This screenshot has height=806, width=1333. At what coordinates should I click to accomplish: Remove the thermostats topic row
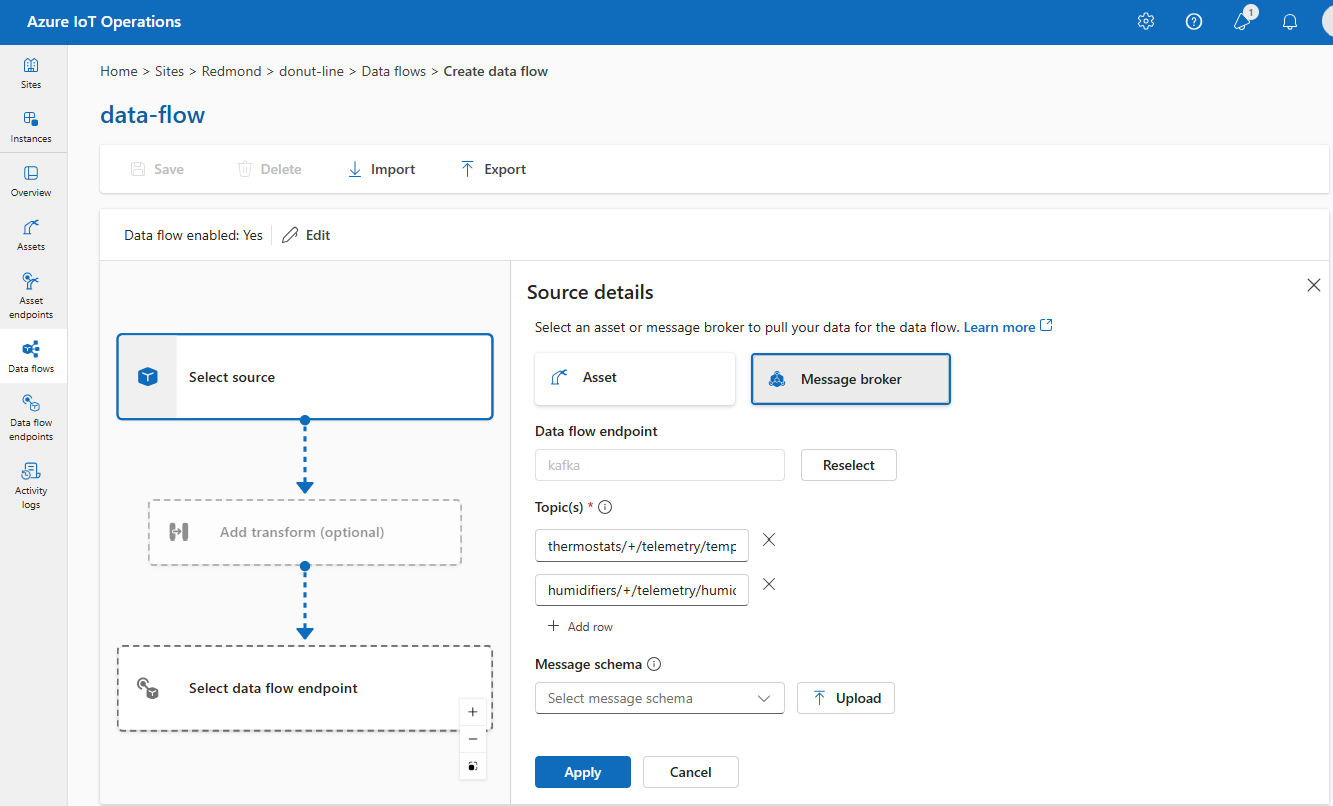[x=769, y=540]
